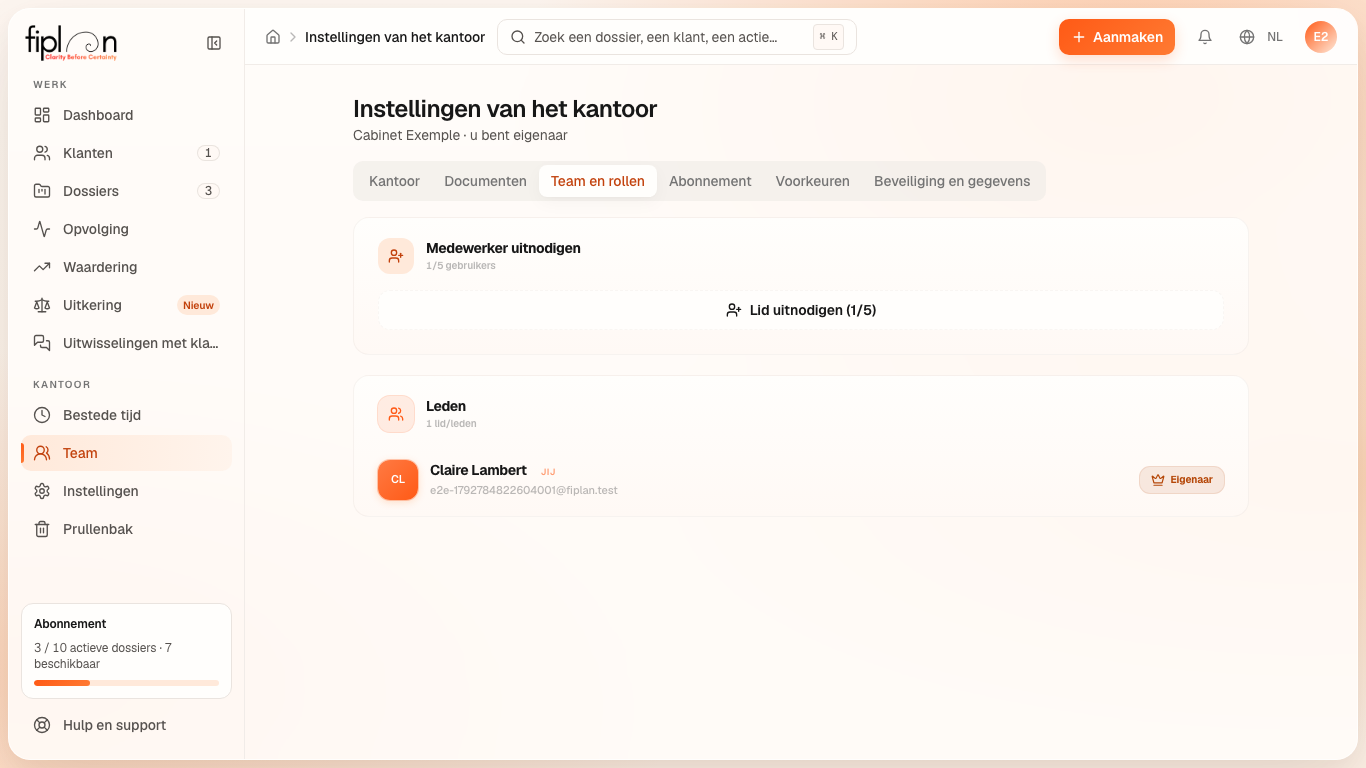Viewport: 1366px width, 768px height.
Task: Open Hulp en support
Action: click(x=126, y=725)
